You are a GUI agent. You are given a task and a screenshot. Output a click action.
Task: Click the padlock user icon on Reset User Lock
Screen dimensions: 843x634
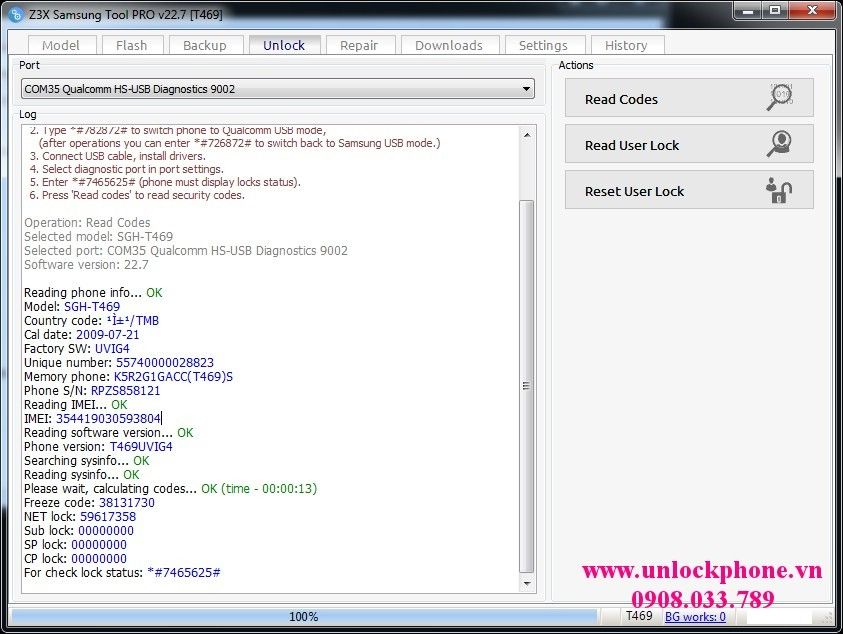point(779,190)
